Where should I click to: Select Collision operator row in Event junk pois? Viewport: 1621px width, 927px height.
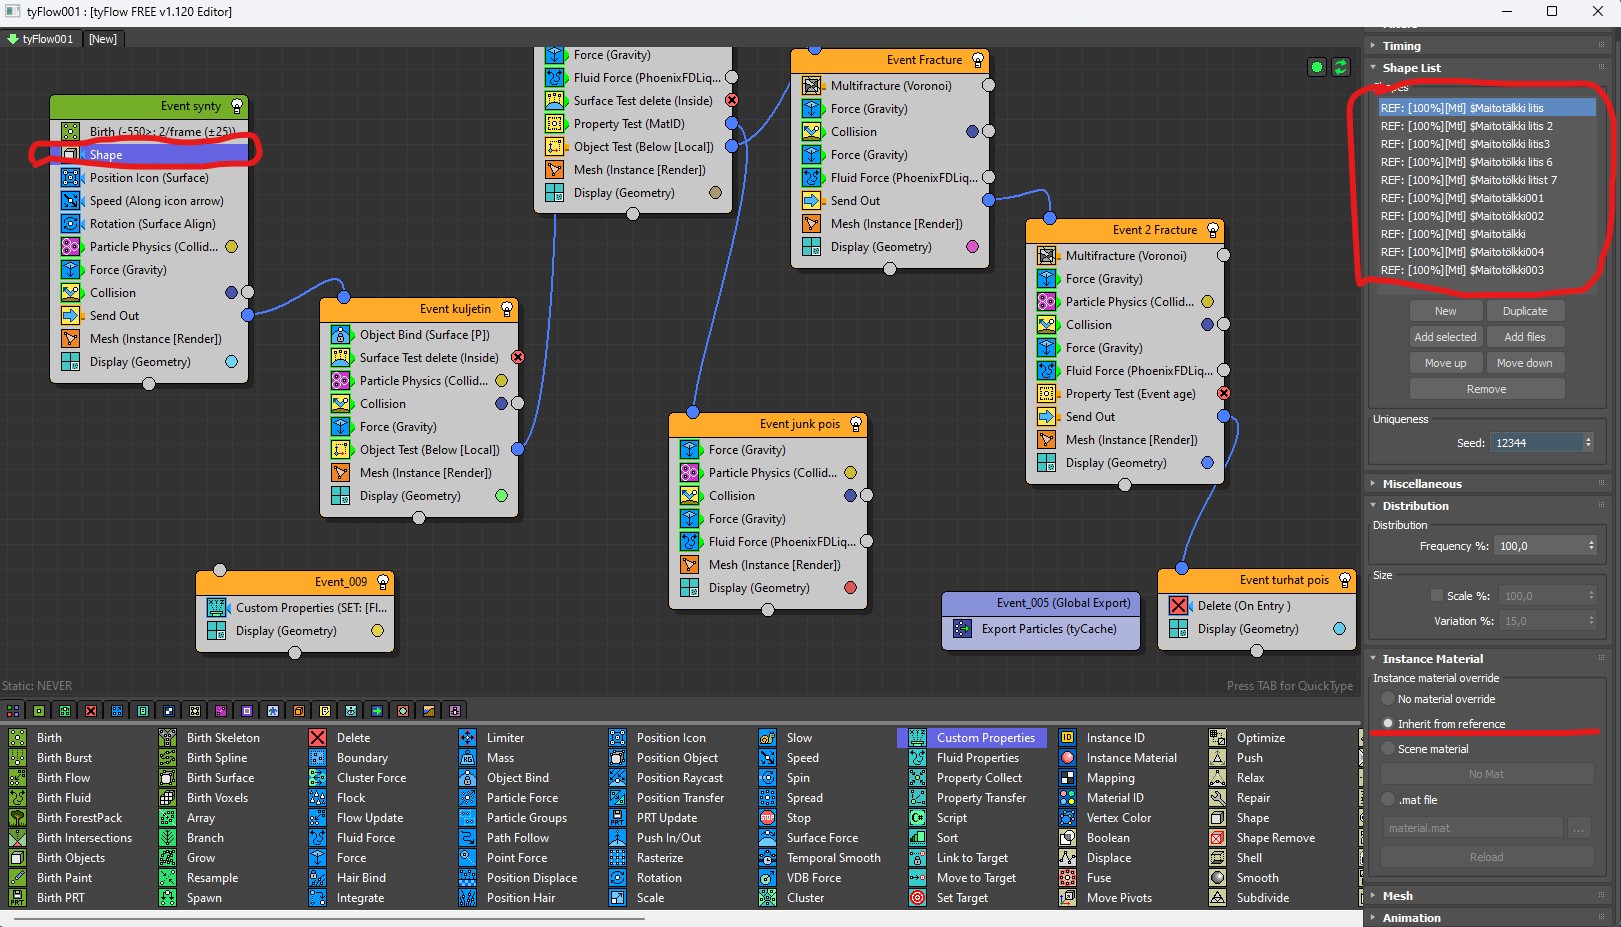(x=768, y=495)
